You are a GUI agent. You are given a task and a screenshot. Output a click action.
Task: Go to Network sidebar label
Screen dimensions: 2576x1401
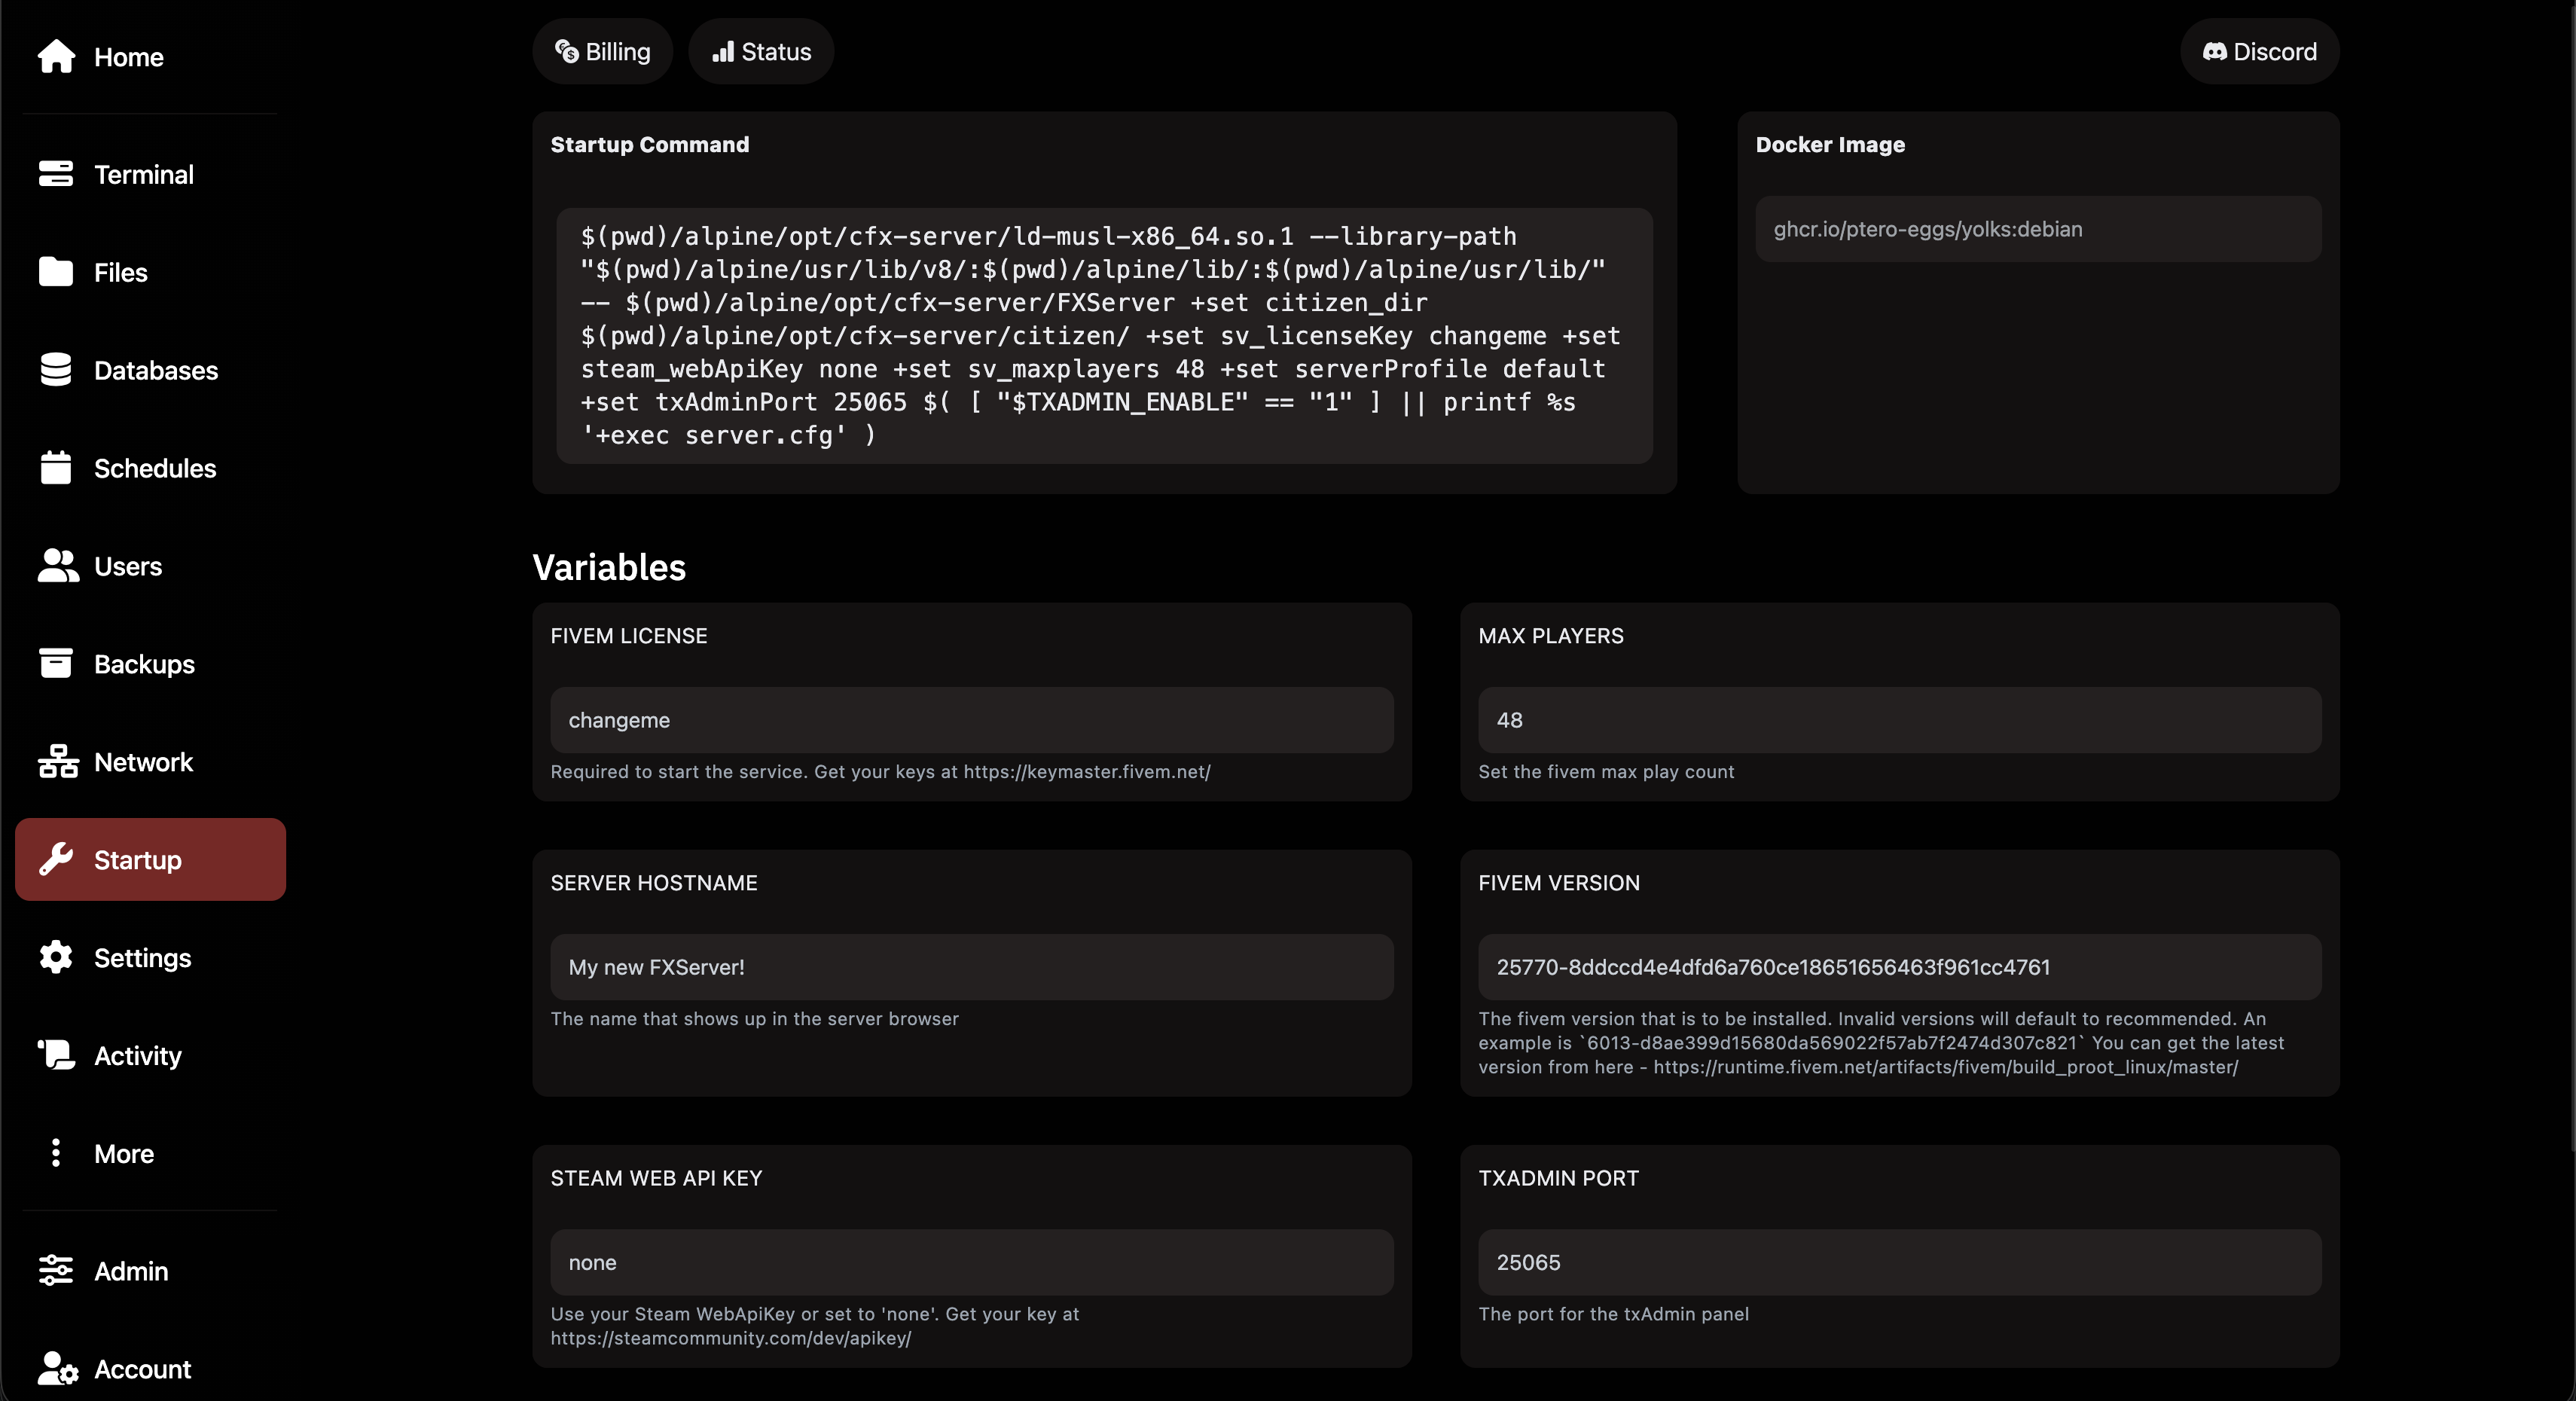[143, 763]
